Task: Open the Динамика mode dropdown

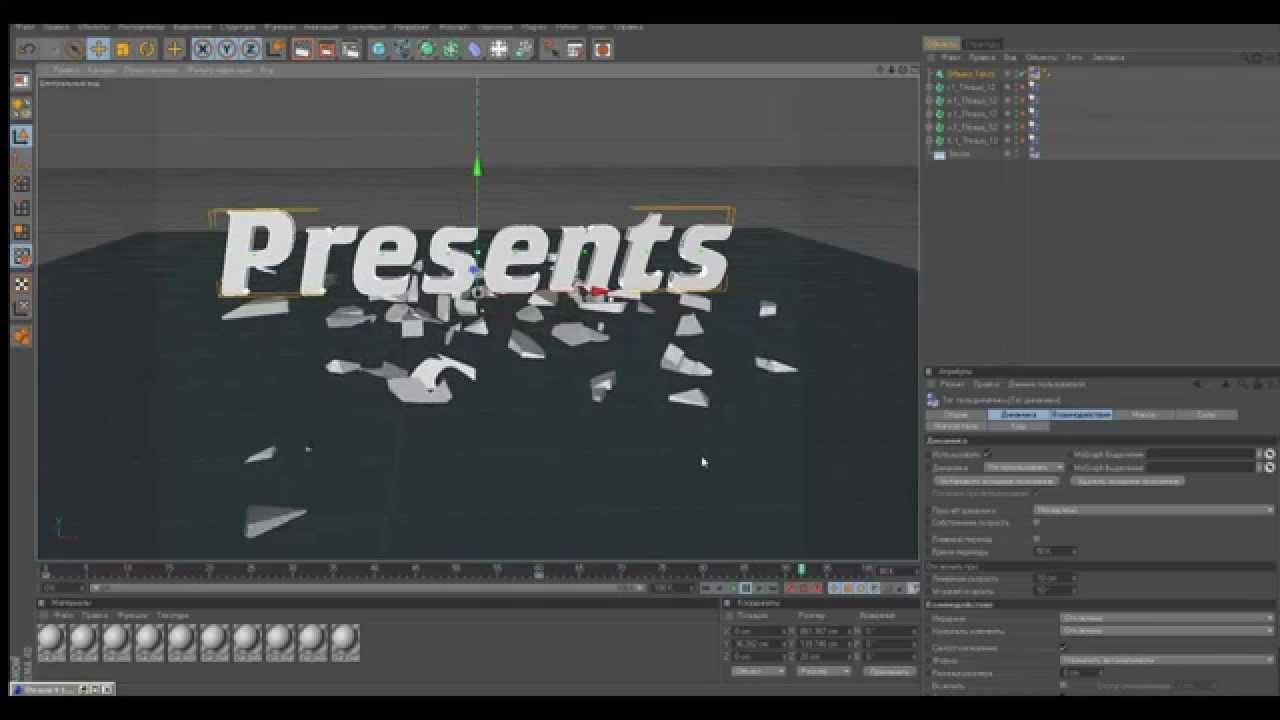Action: [x=1024, y=467]
